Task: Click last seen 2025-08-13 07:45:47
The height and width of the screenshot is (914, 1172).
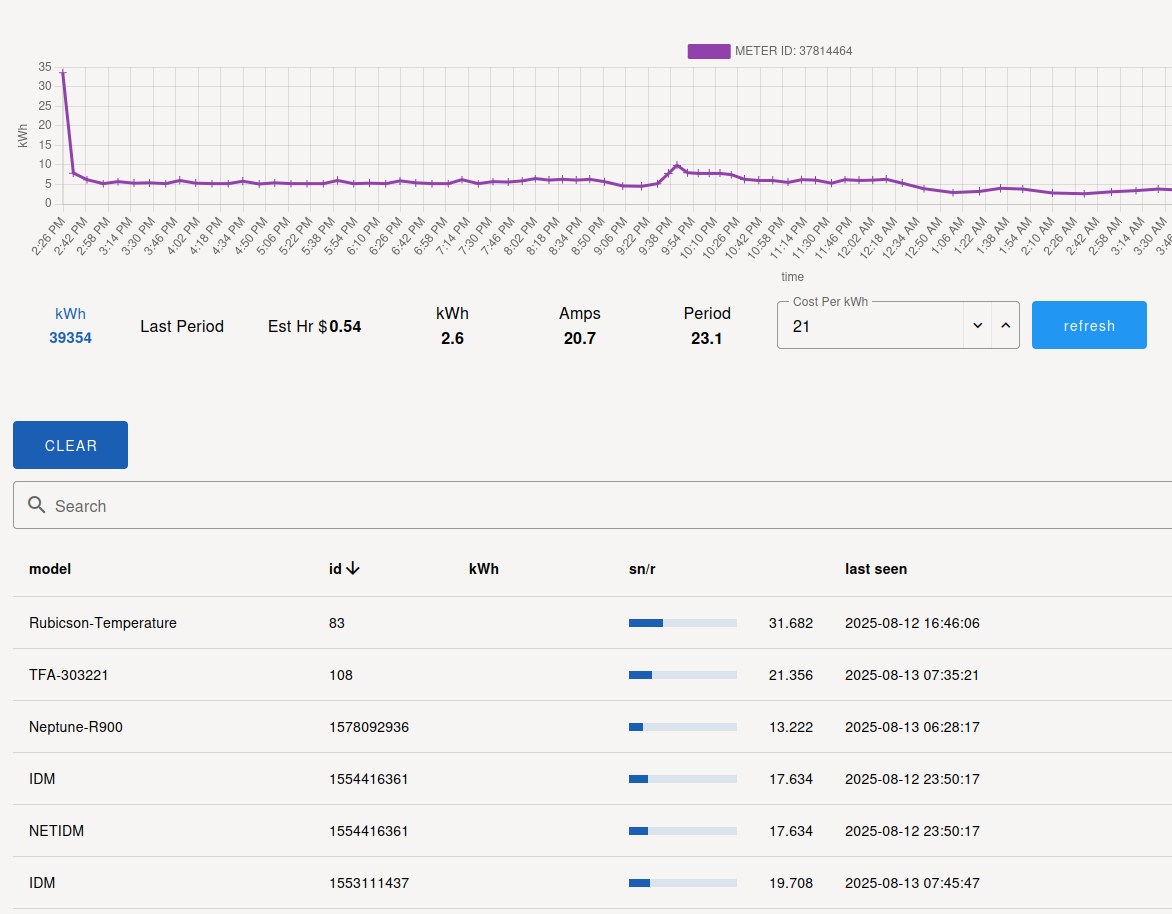Action: (x=912, y=883)
